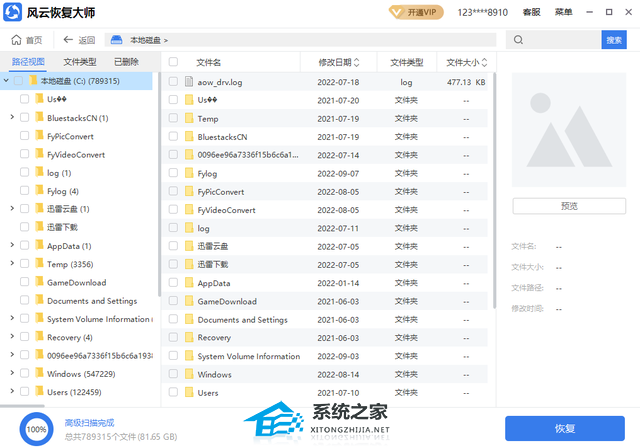Expand the Temp (3356) tree node
Image resolution: width=640 pixels, height=448 pixels.
[12, 263]
